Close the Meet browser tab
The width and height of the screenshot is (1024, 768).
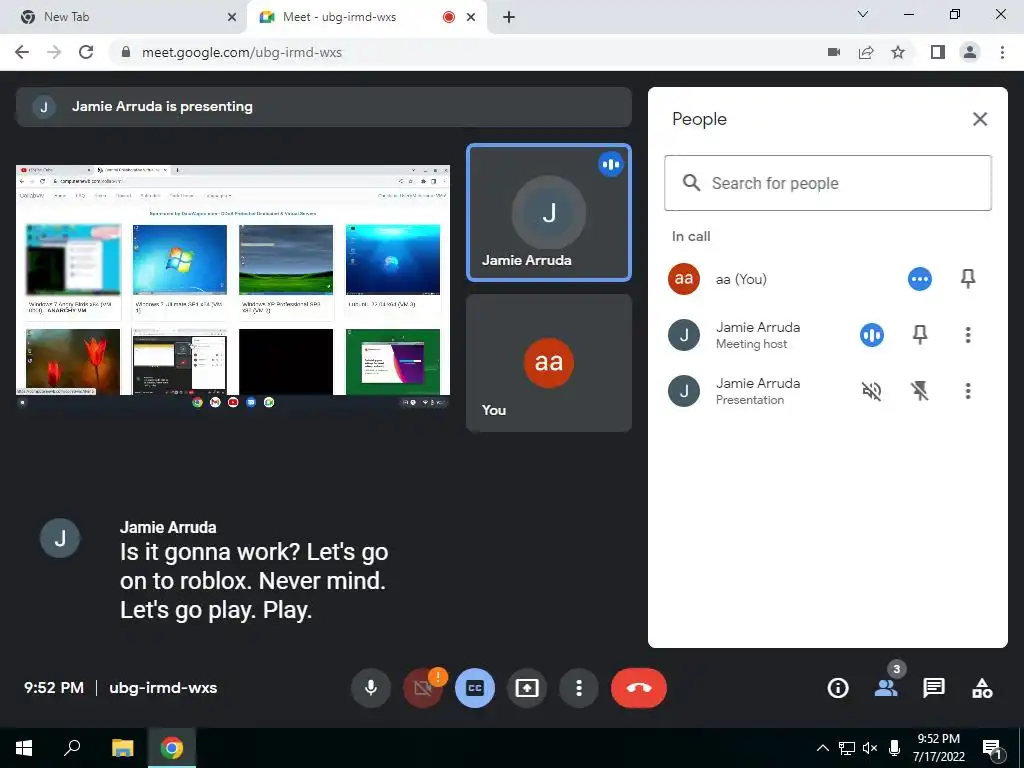471,17
